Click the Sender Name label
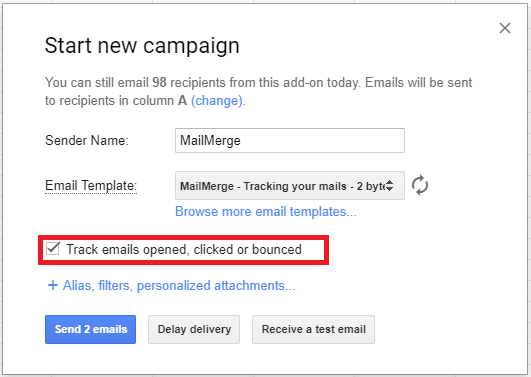This screenshot has height=377, width=531. tap(87, 141)
